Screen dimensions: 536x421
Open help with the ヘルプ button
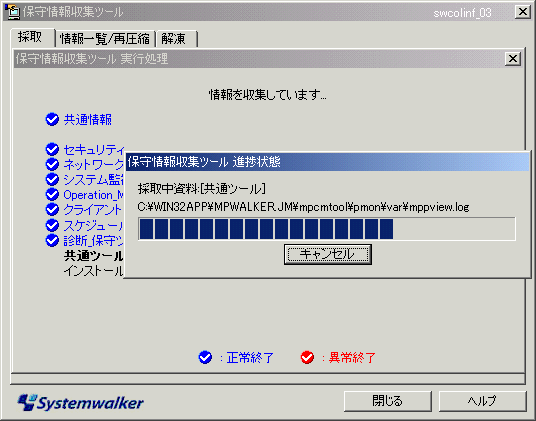click(x=482, y=401)
